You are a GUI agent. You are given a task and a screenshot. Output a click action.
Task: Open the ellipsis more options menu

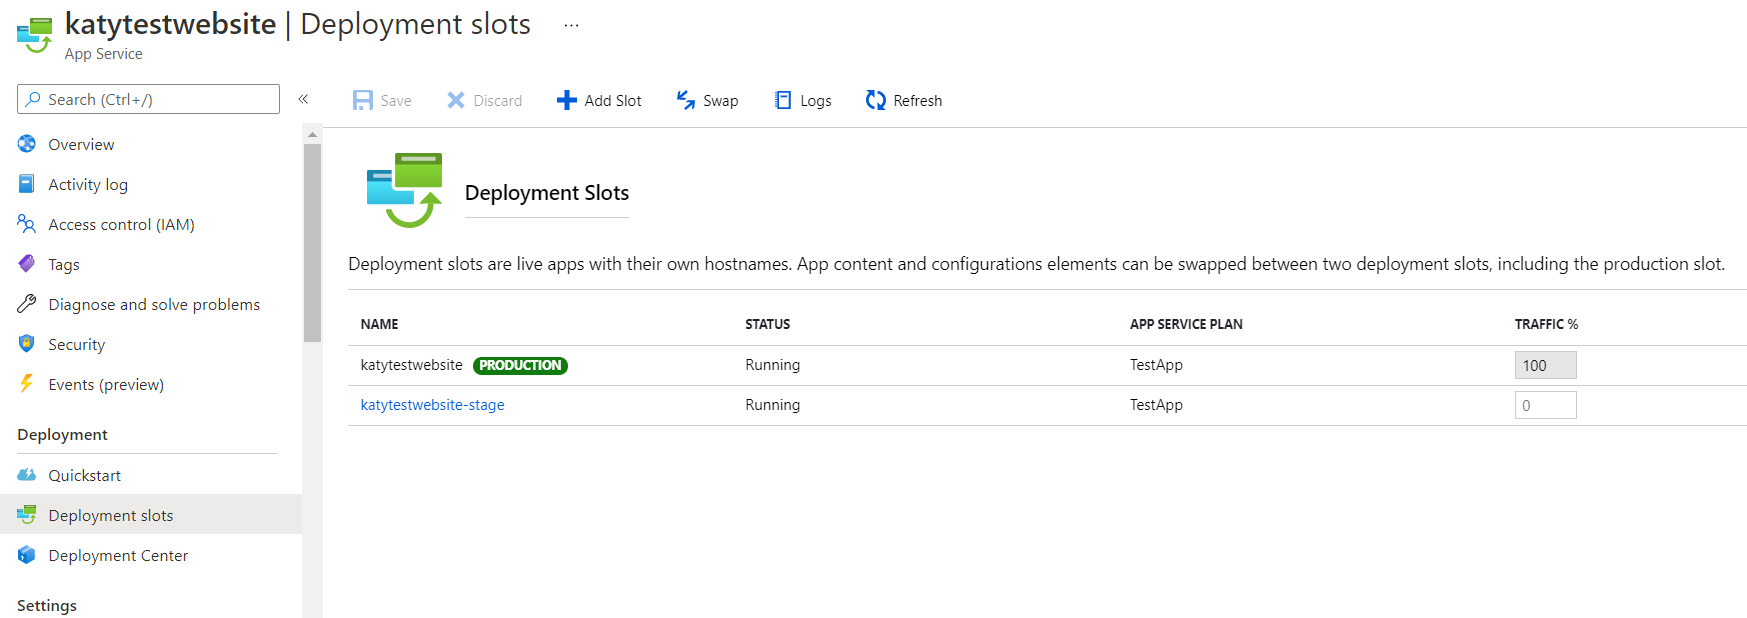[x=571, y=25]
